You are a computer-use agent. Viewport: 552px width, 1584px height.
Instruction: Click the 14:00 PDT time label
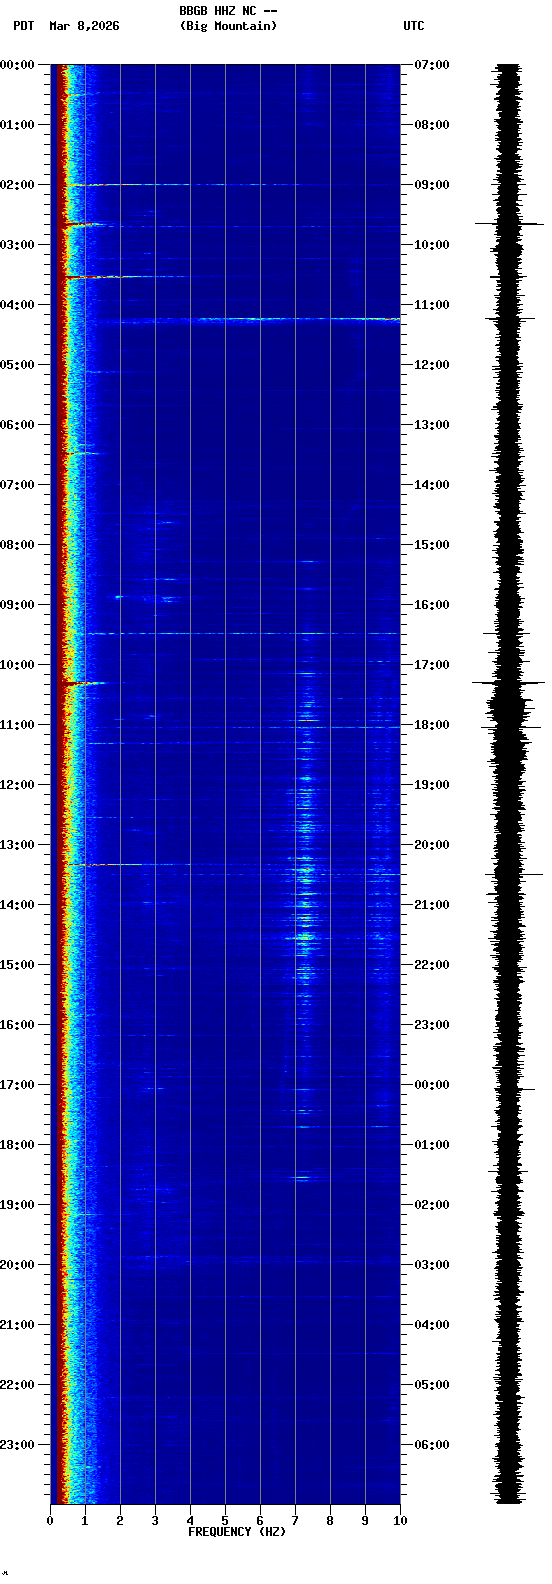click(17, 905)
